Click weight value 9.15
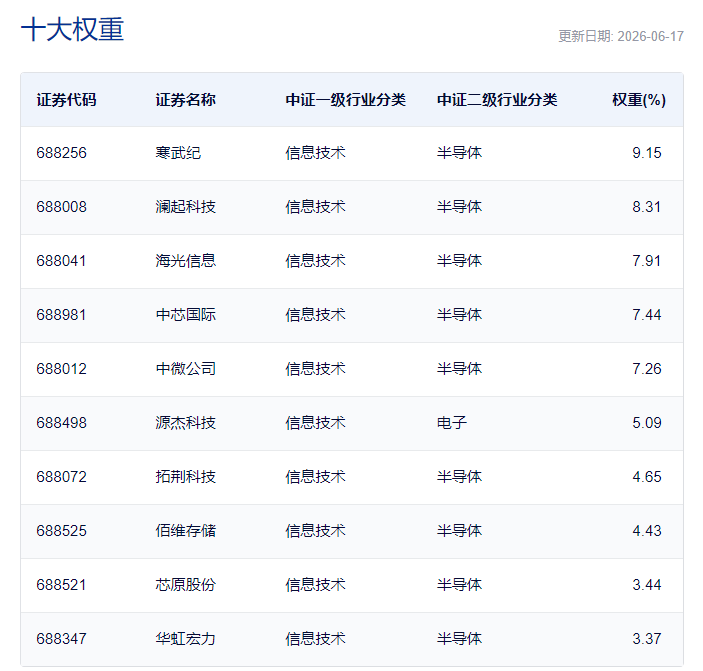This screenshot has height=671, width=703. 647,153
